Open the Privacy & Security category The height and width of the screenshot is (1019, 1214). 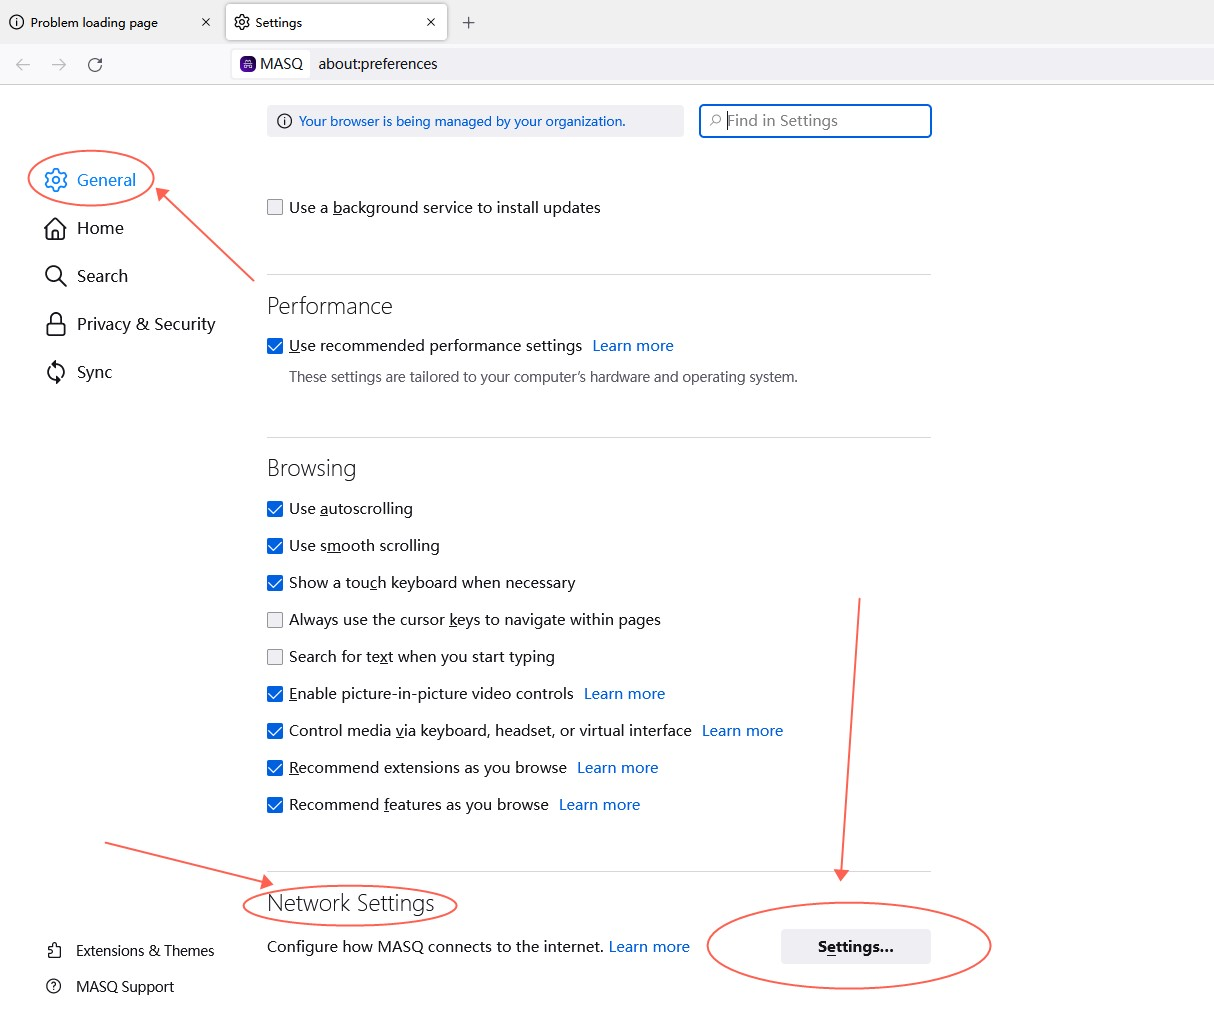[x=130, y=324]
